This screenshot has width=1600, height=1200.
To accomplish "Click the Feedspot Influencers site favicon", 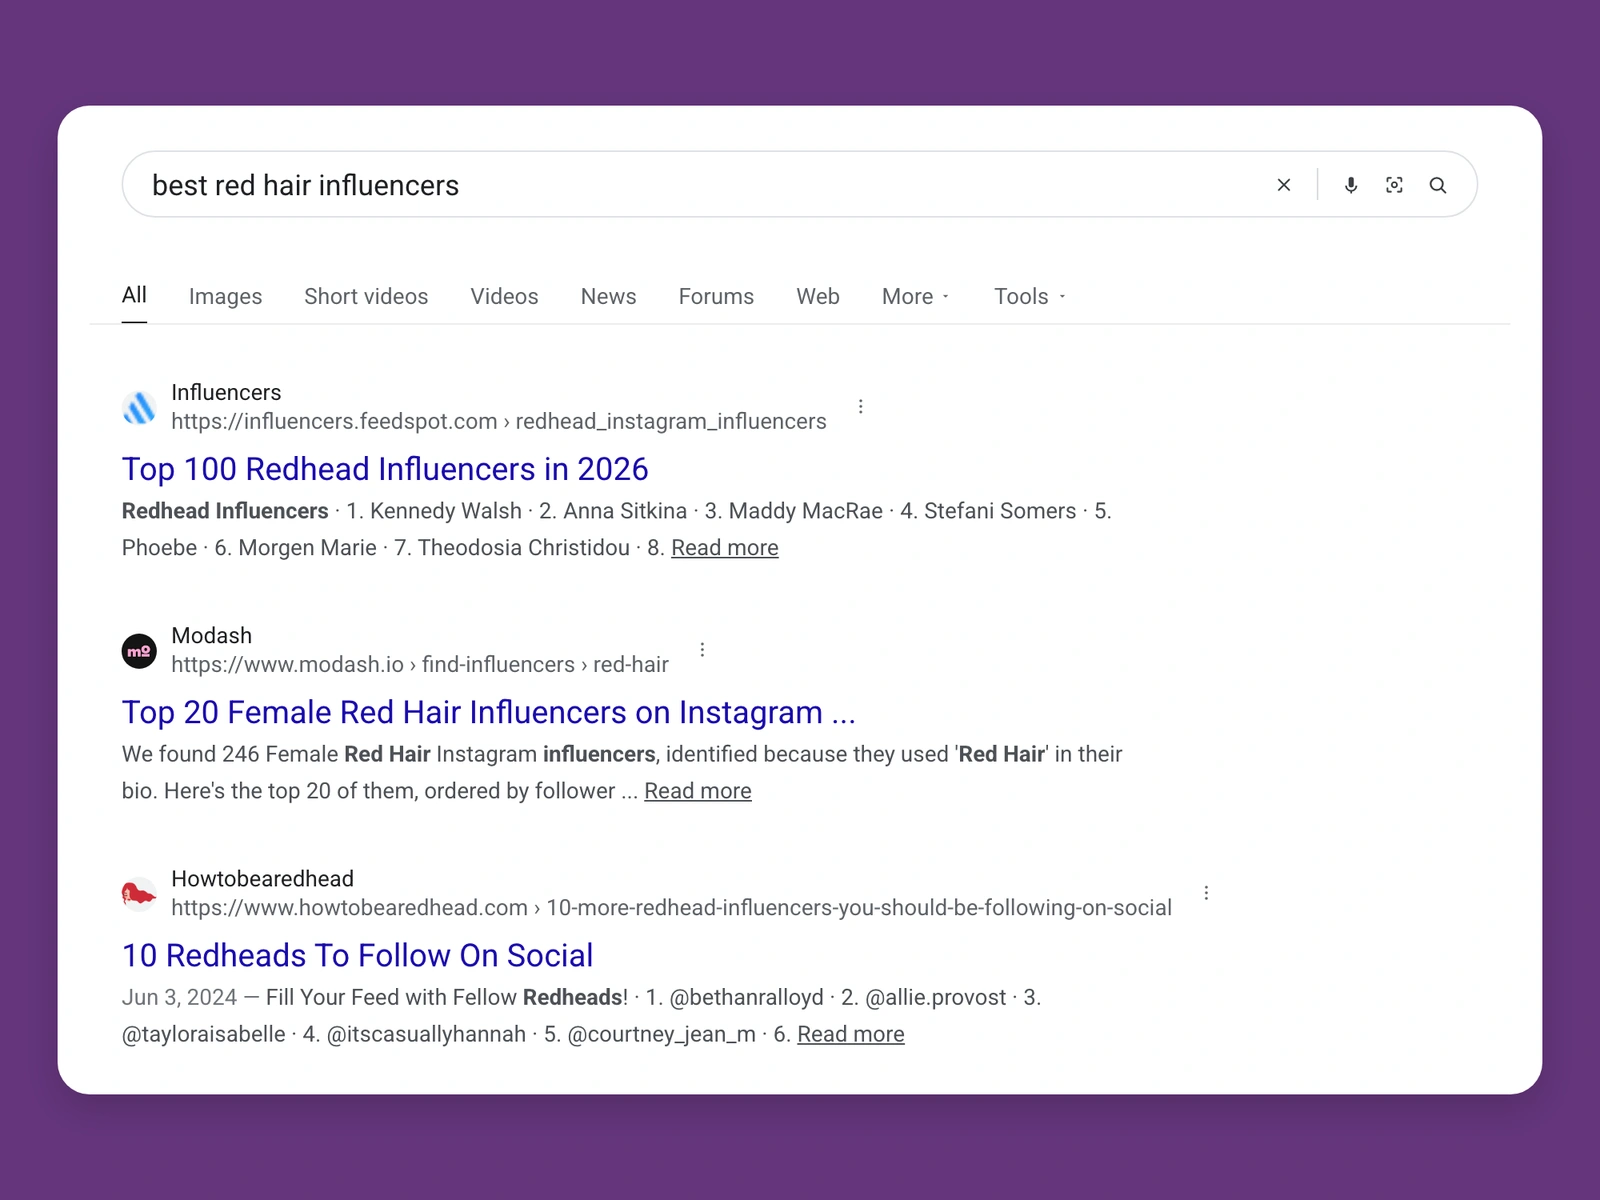I will (x=139, y=407).
